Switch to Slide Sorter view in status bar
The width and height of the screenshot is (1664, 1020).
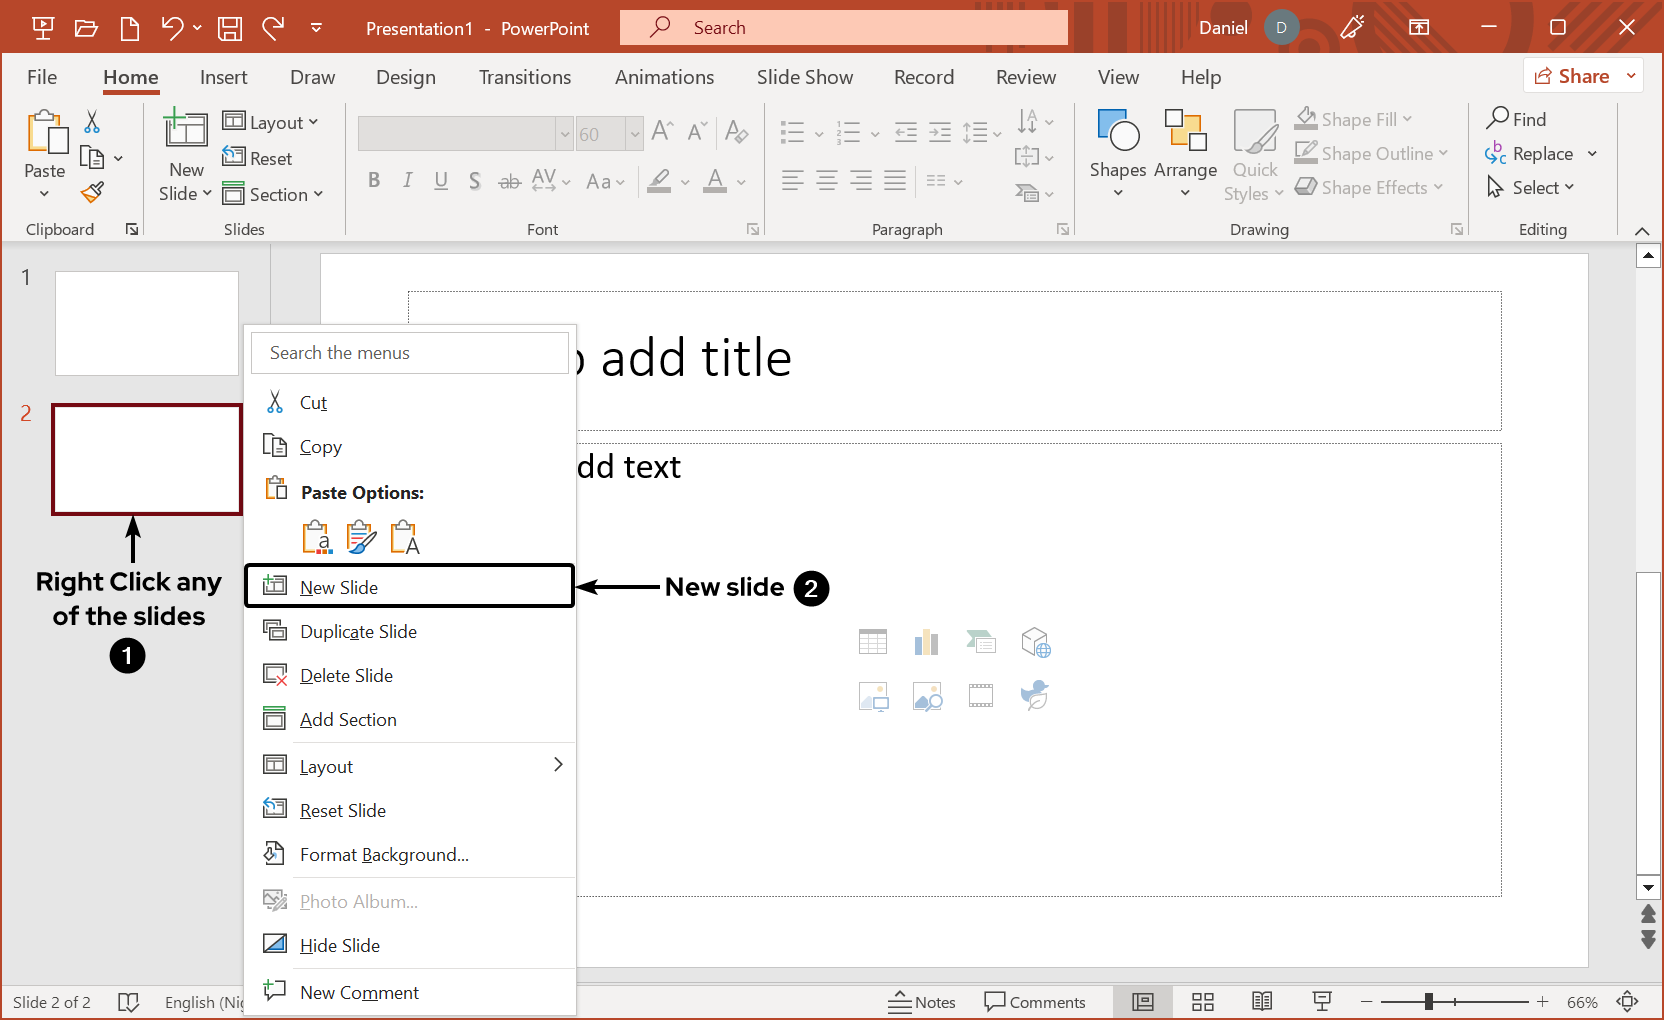click(x=1202, y=1001)
